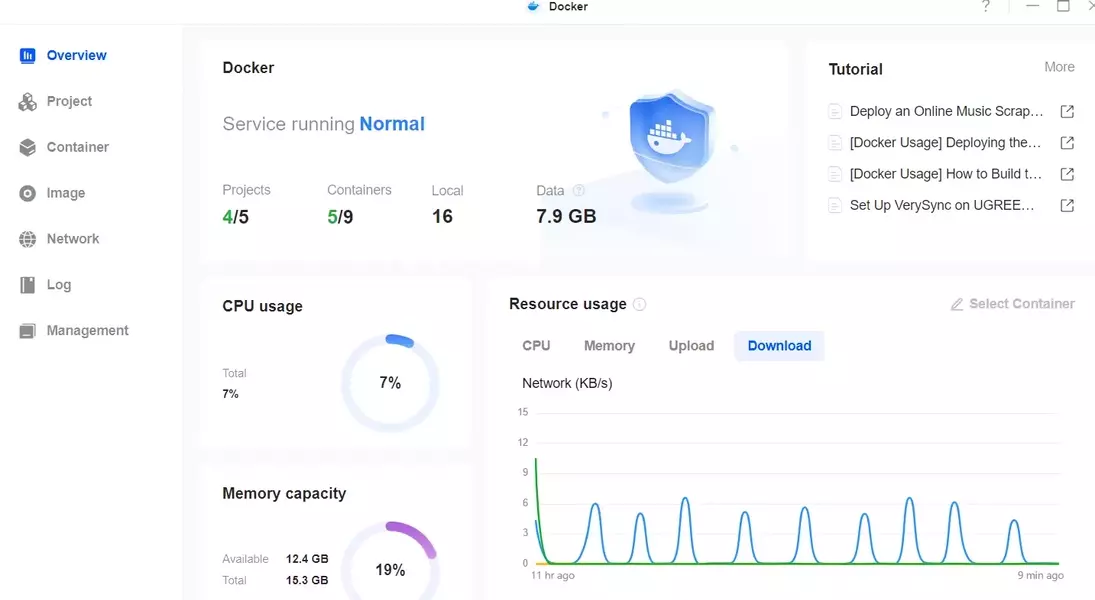
Task: Click document icon beside Deploy an Online Music
Action: (x=835, y=112)
